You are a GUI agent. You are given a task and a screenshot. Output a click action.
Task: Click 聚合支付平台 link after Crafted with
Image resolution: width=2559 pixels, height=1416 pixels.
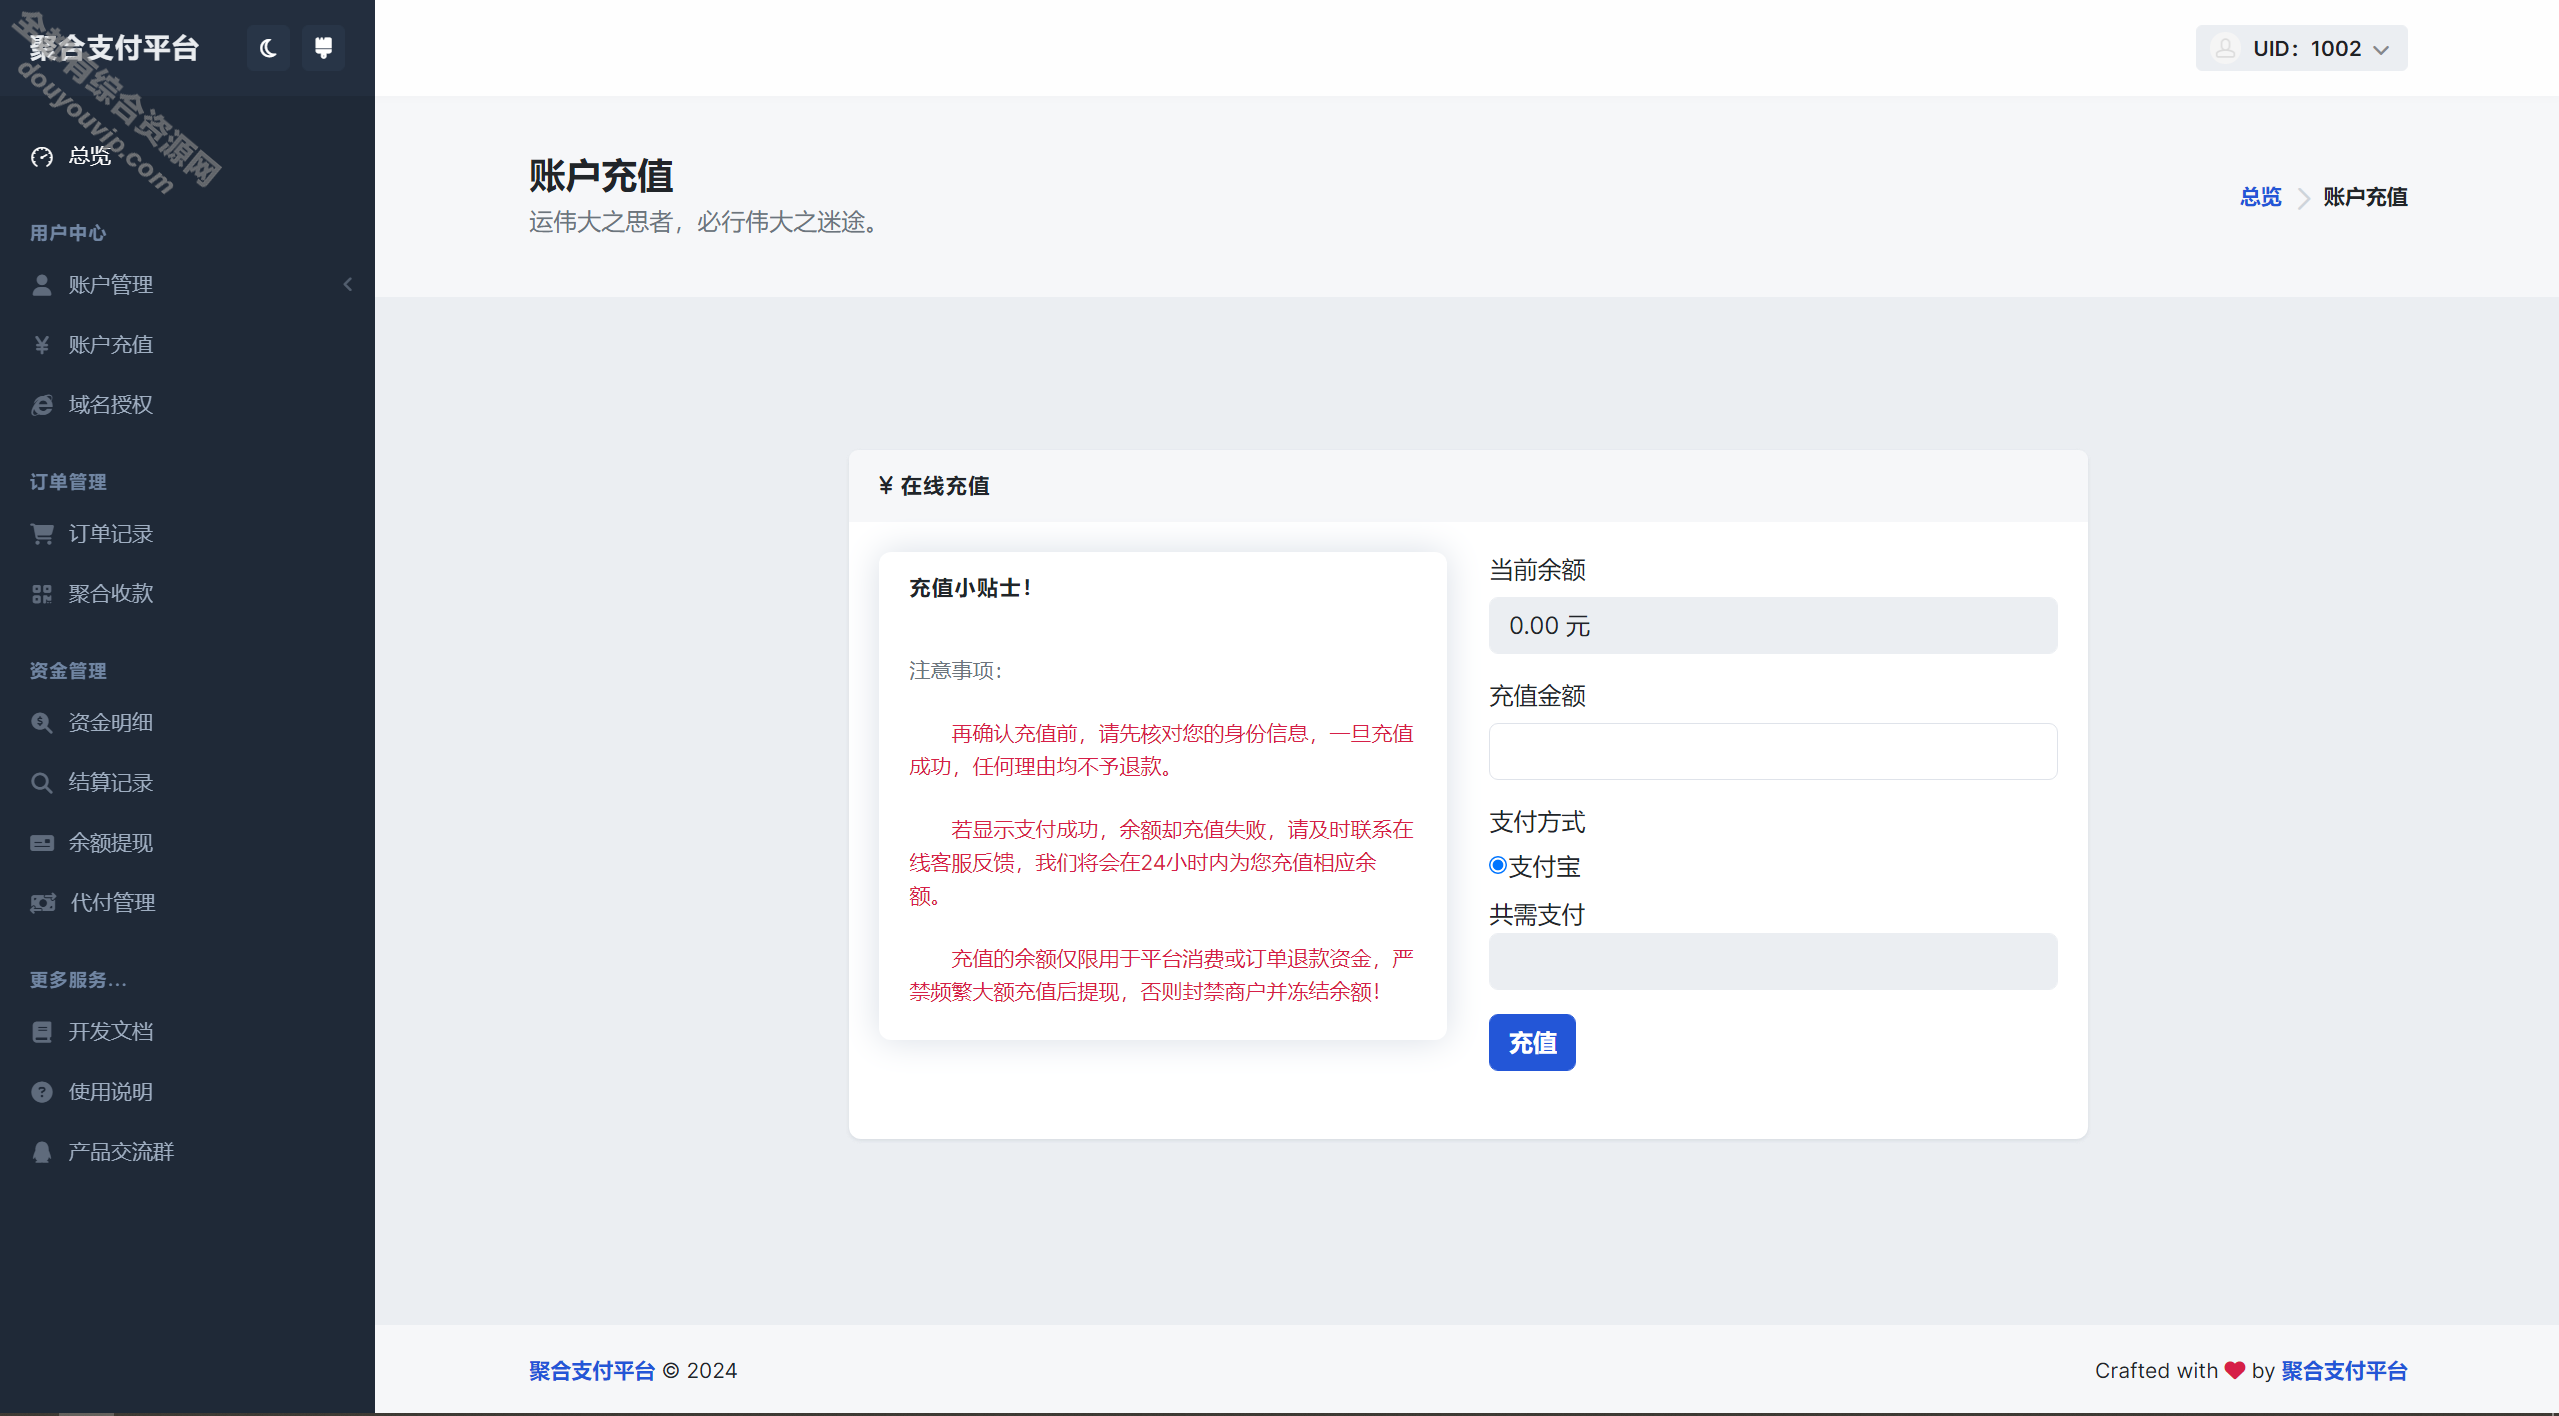pyautogui.click(x=2344, y=1370)
